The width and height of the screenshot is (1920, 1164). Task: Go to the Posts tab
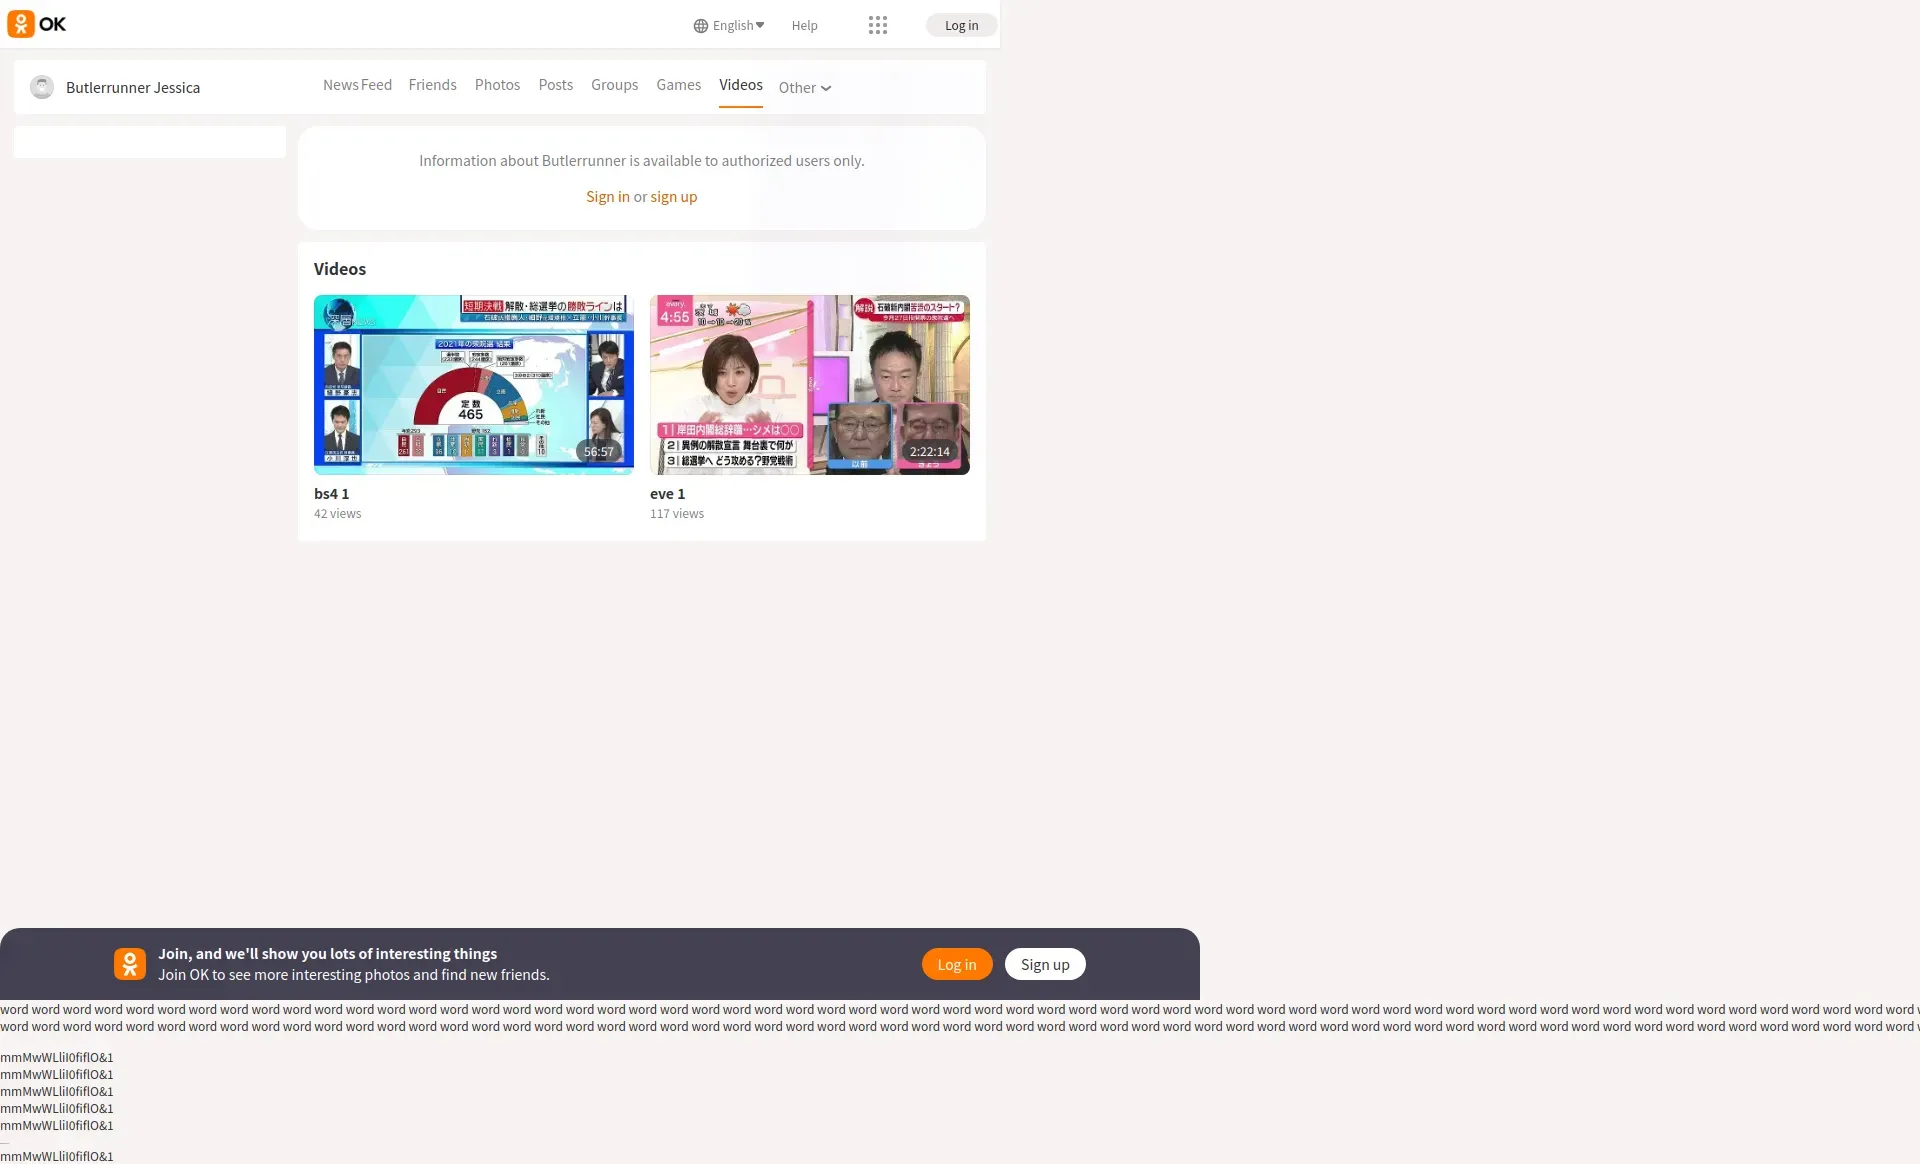point(555,85)
